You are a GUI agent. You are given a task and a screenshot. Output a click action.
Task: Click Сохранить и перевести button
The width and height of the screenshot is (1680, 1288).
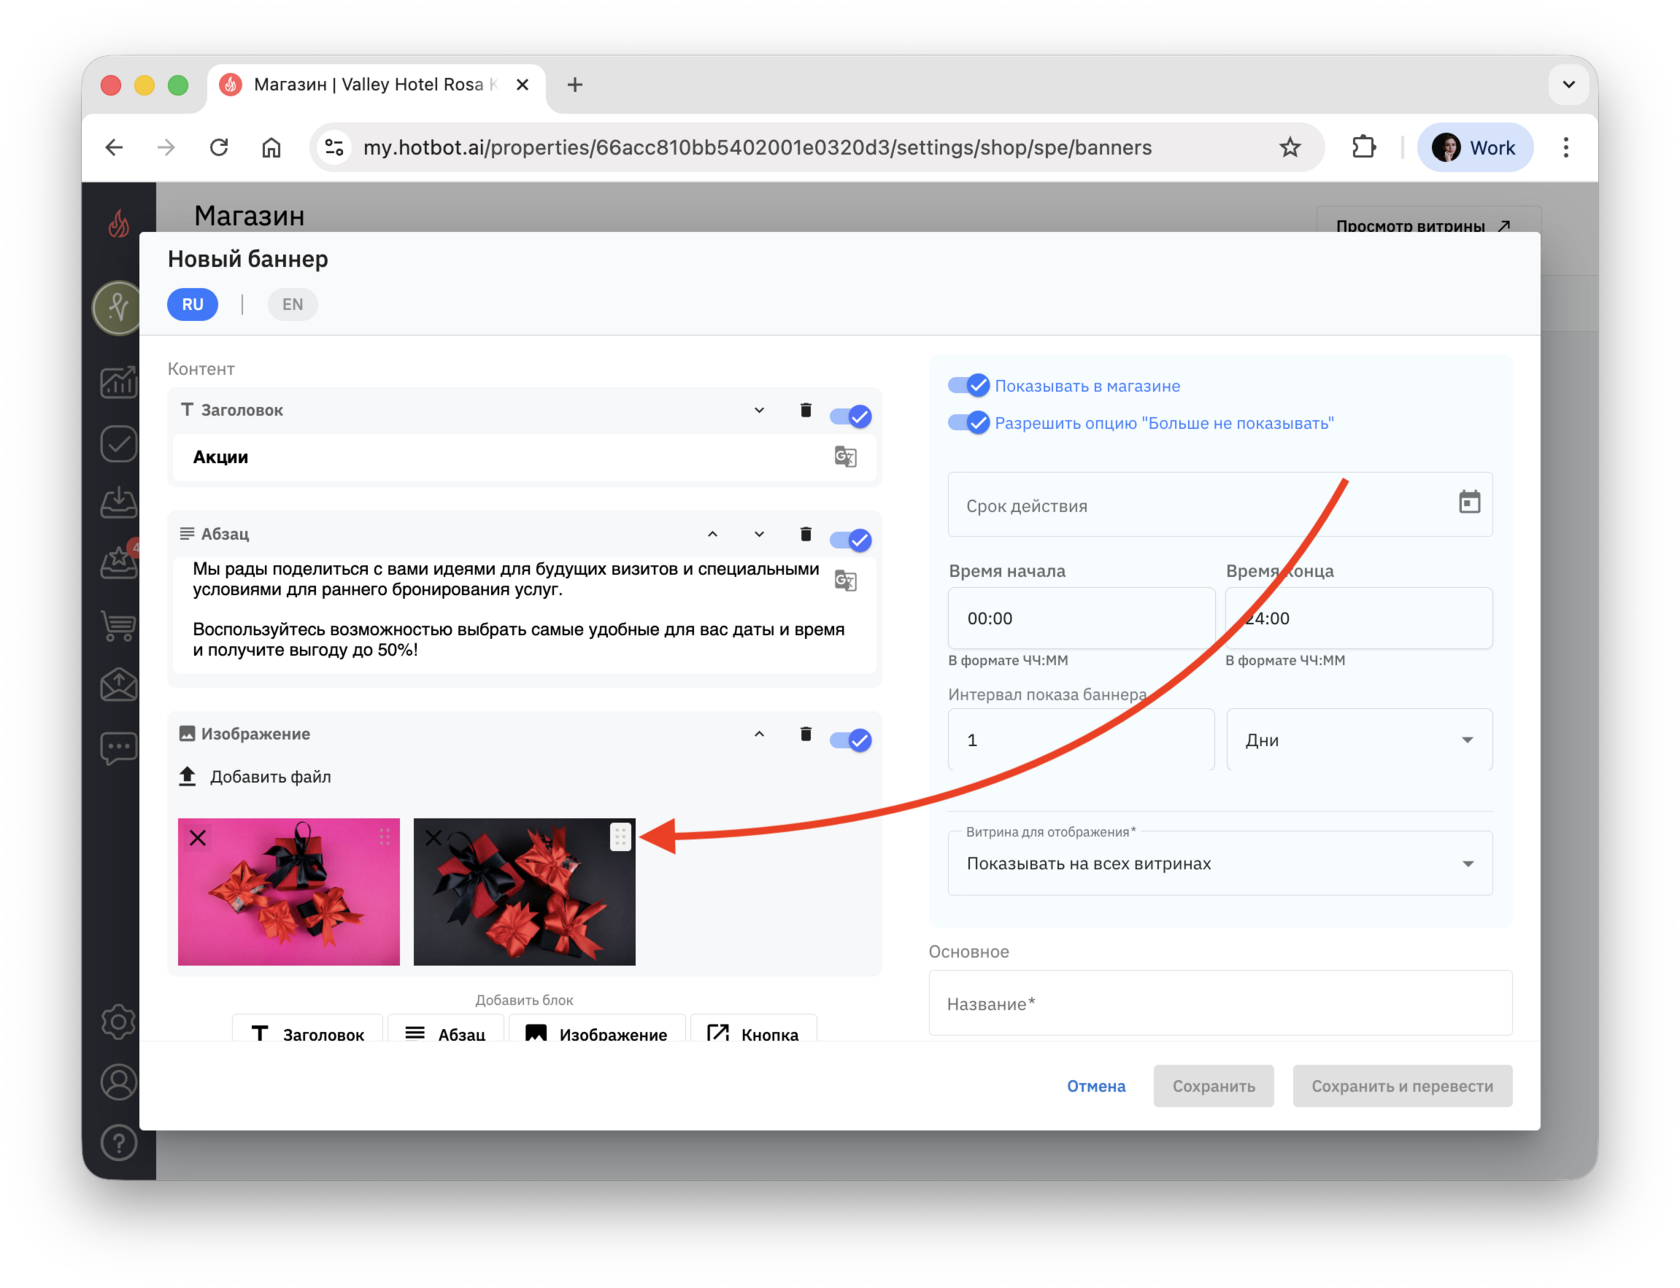1402,1086
